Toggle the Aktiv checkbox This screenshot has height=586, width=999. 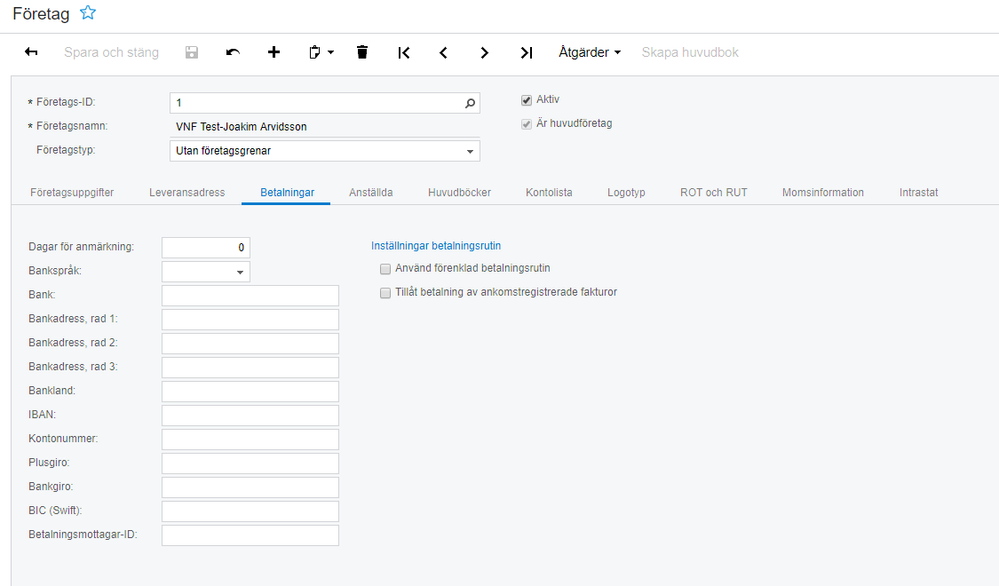click(x=526, y=100)
